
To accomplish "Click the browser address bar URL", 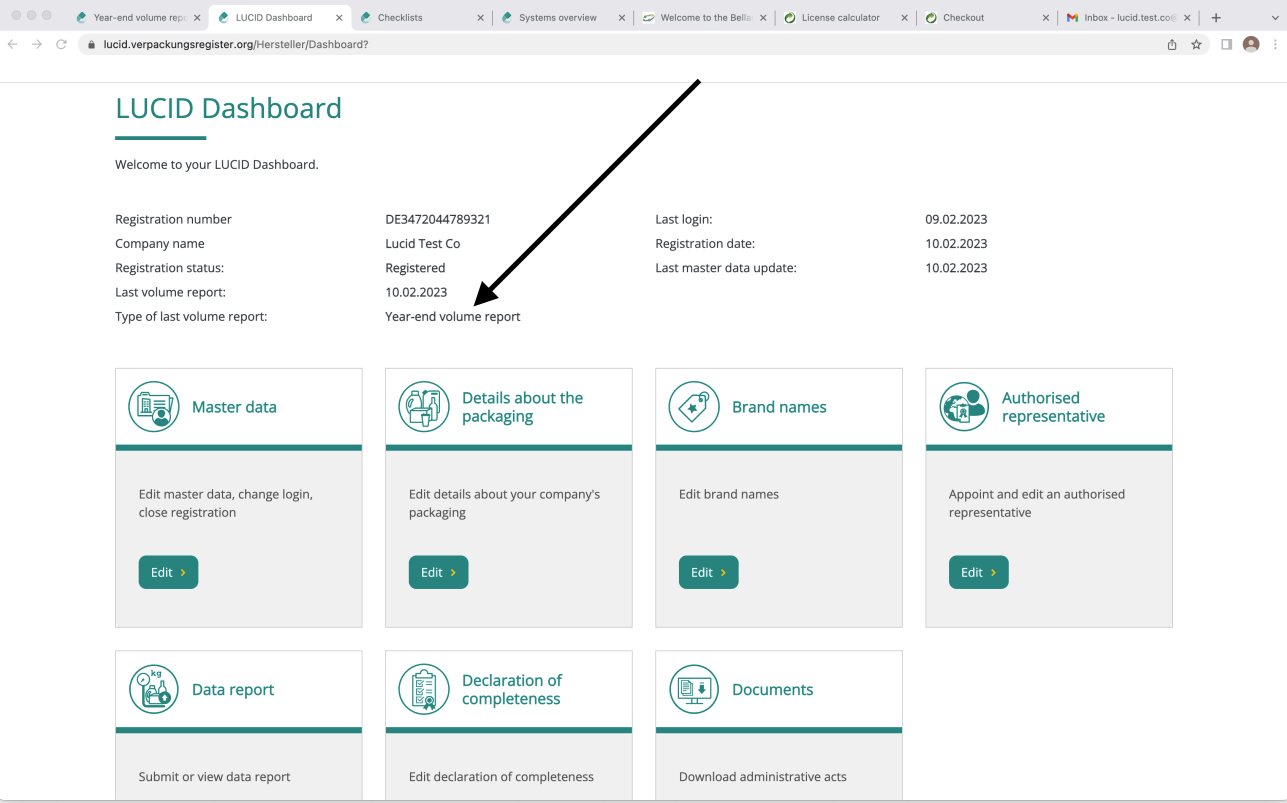I will 235,44.
